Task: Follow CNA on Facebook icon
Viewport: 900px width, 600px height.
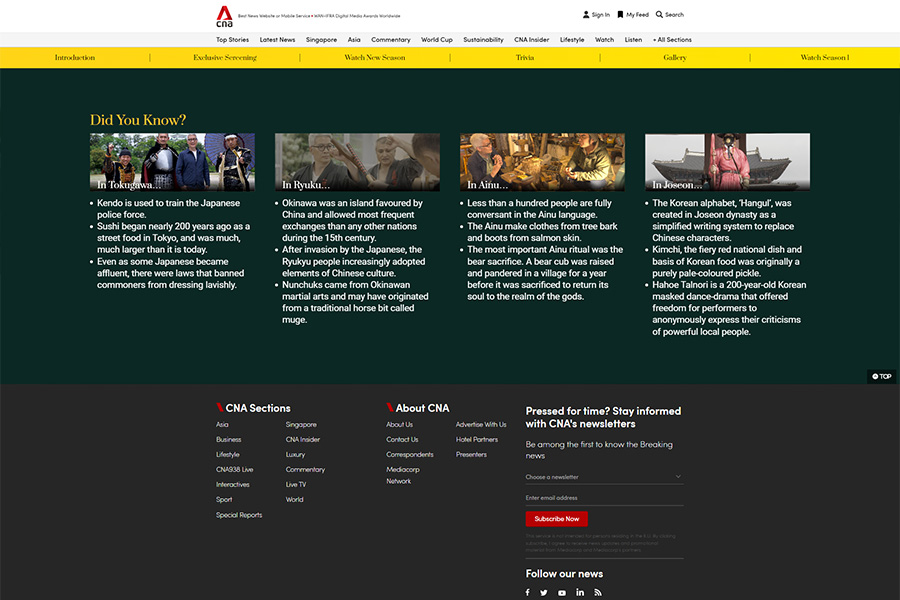Action: pyautogui.click(x=527, y=593)
